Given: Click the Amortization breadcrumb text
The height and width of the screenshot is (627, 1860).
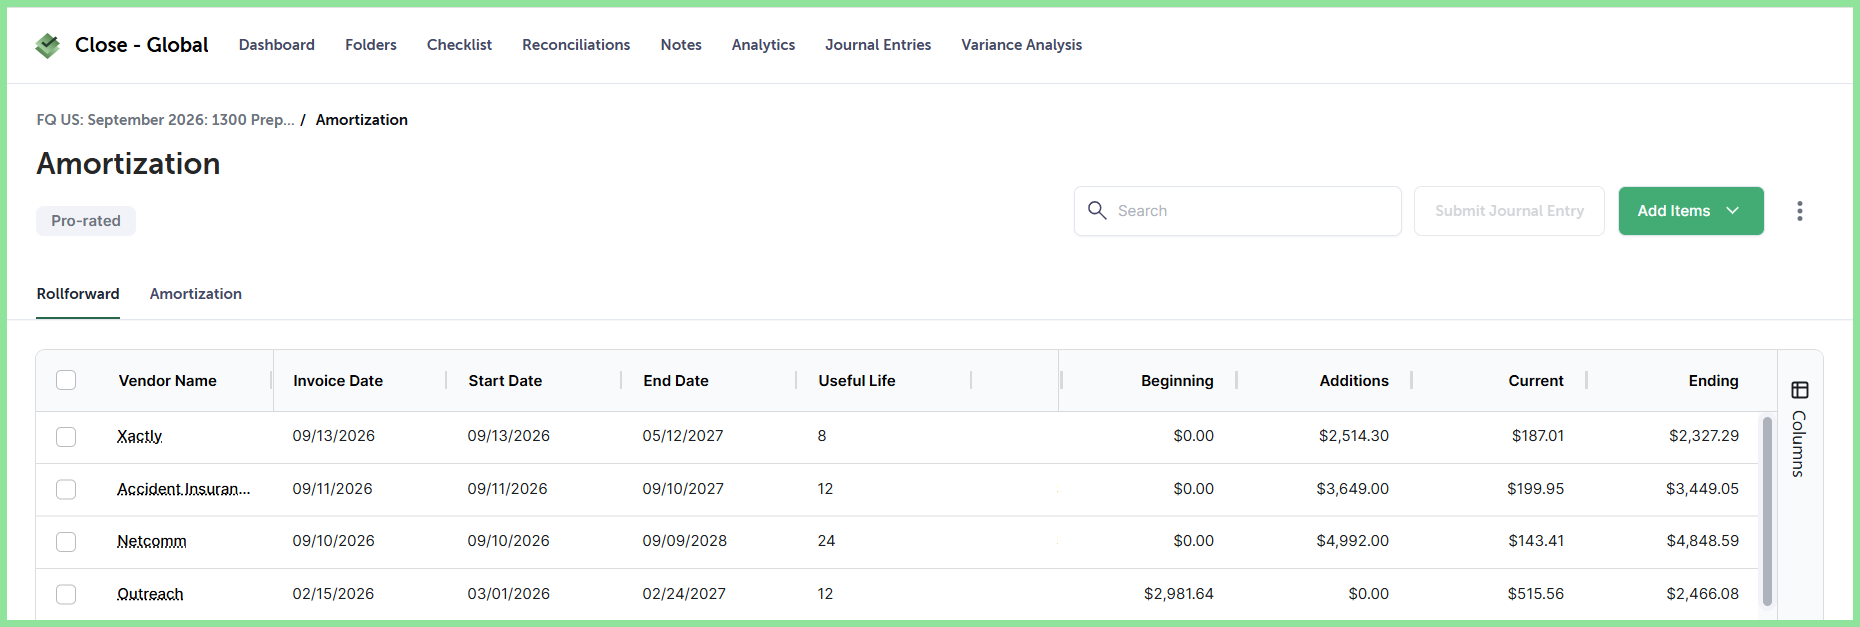Looking at the screenshot, I should [x=362, y=120].
